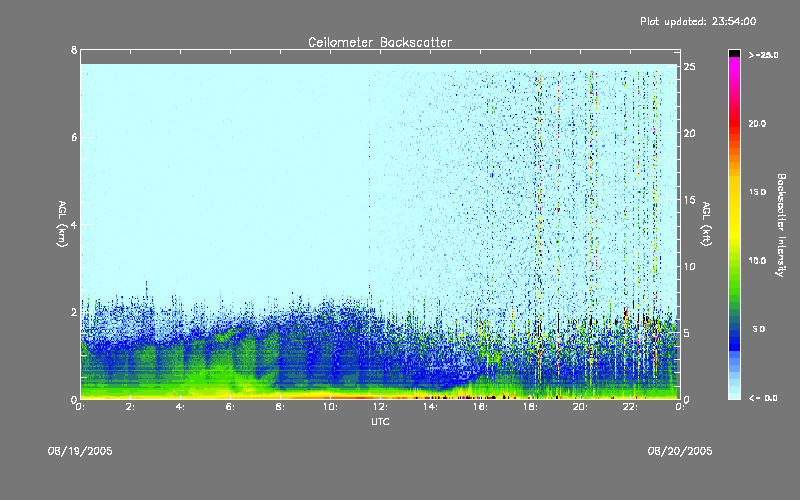Click the '10:' UTC hour tick label
This screenshot has height=500, width=800.
pyautogui.click(x=330, y=407)
